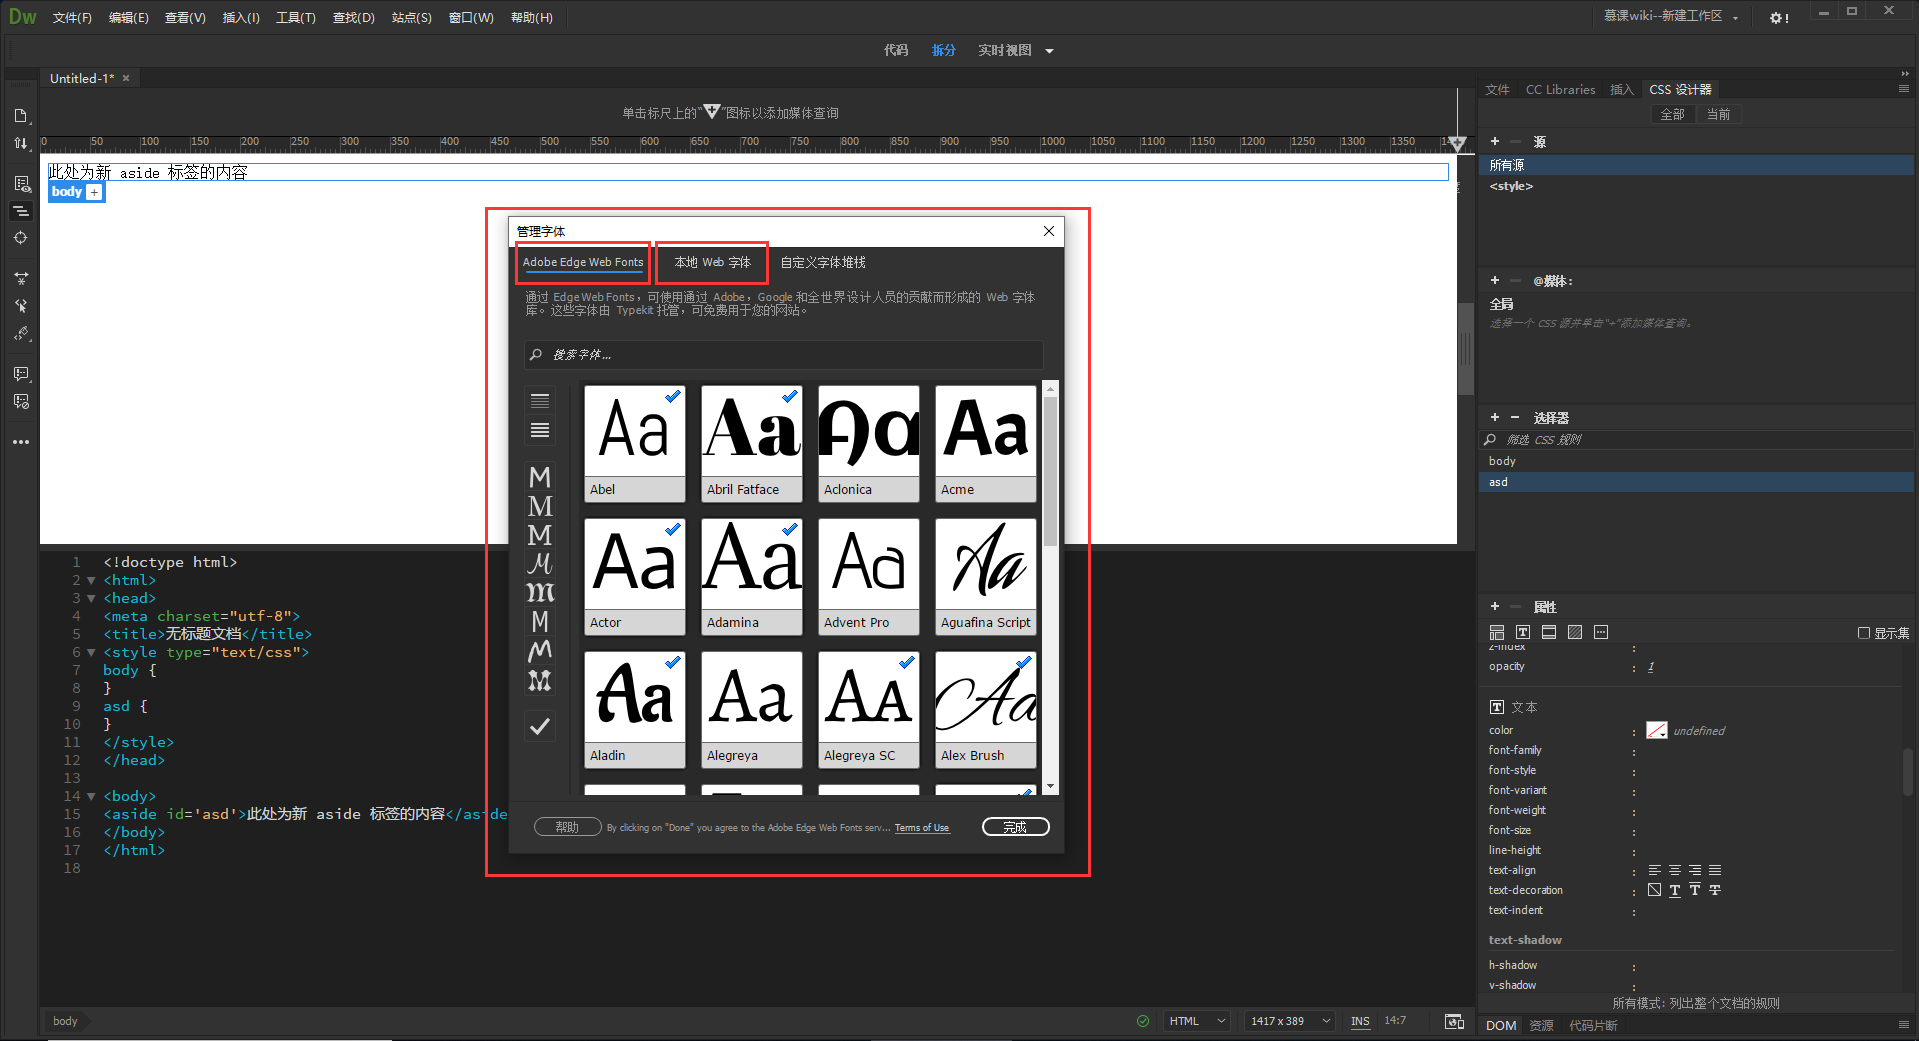Screen dimensions: 1919x1041
Task: Click the 完成 button in font dialog
Action: tap(1015, 827)
